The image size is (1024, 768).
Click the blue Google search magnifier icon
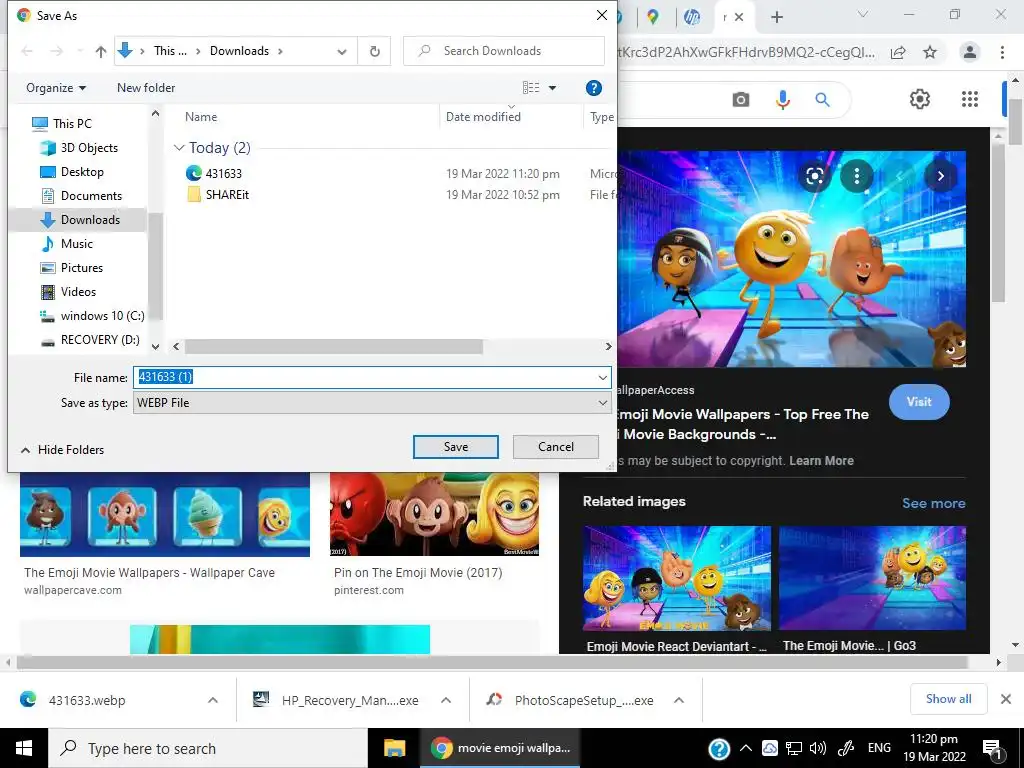coord(822,100)
